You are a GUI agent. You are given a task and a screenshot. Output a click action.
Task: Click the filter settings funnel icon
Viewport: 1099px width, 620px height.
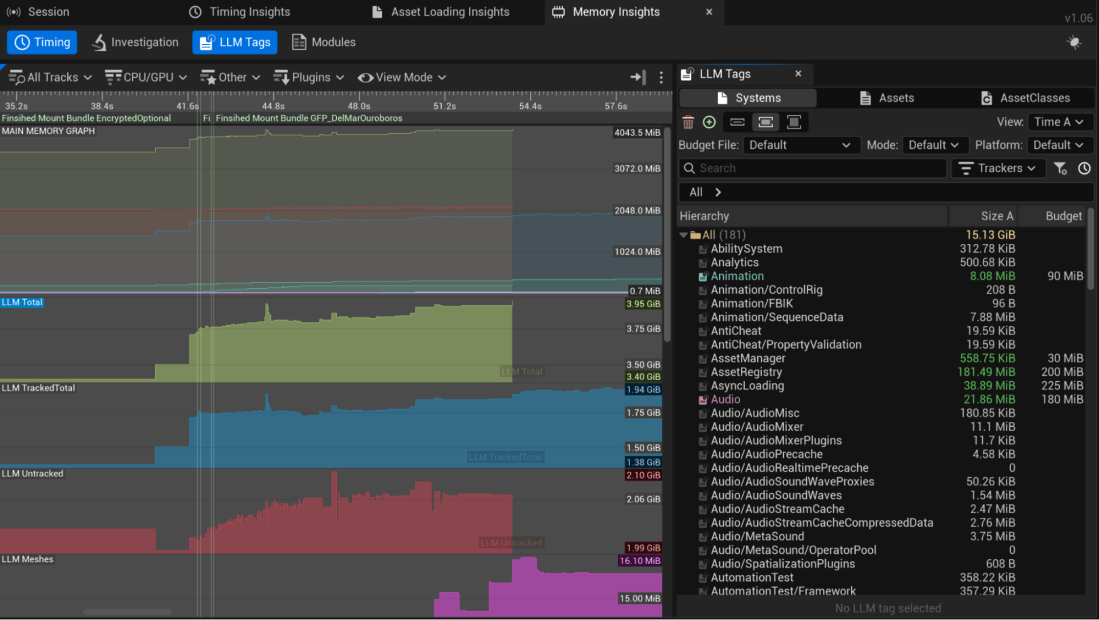coord(1061,168)
